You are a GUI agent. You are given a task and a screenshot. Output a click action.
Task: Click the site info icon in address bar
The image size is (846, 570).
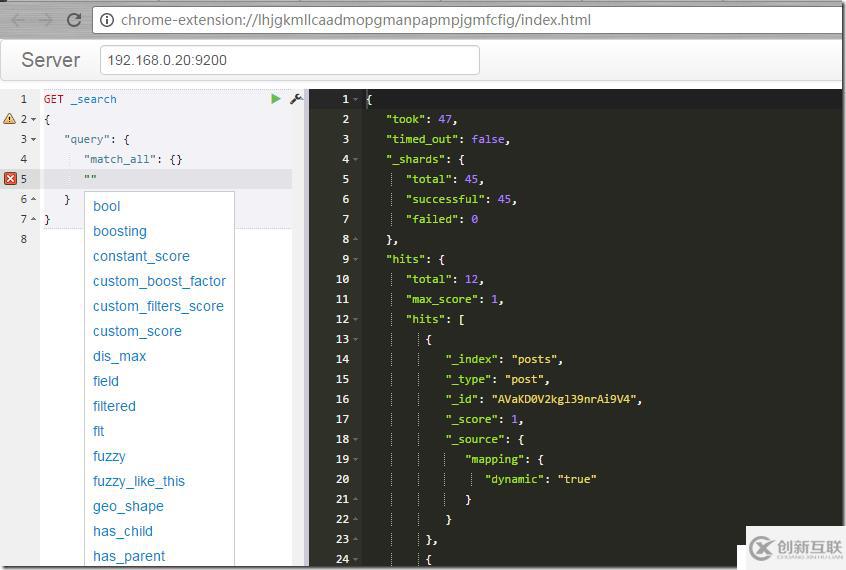tap(107, 20)
